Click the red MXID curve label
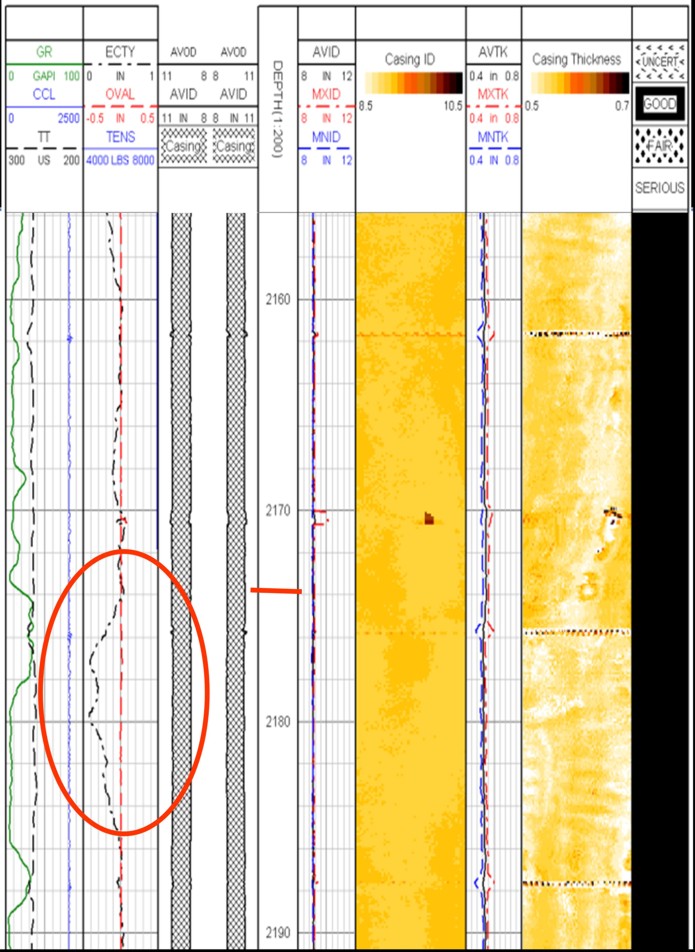 pos(327,93)
